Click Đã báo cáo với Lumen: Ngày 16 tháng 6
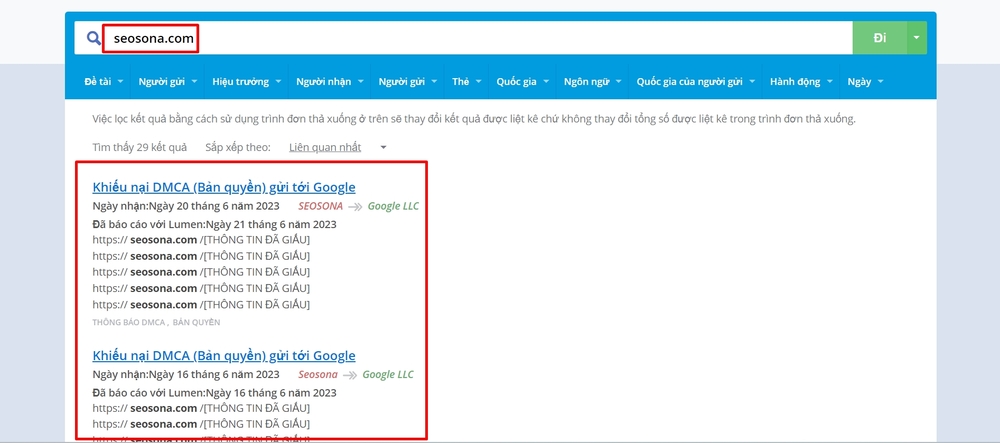 click(214, 393)
